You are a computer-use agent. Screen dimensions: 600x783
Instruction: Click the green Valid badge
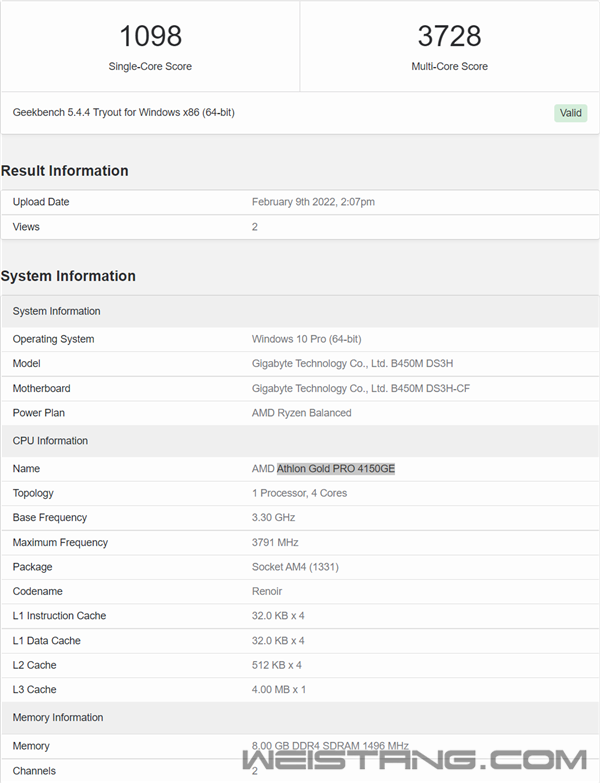(x=570, y=113)
